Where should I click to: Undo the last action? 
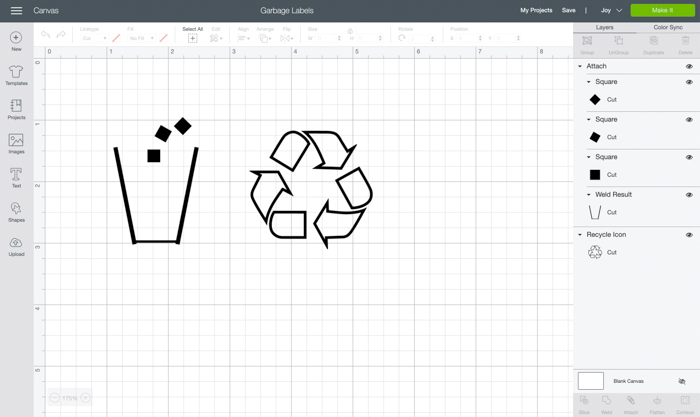46,34
